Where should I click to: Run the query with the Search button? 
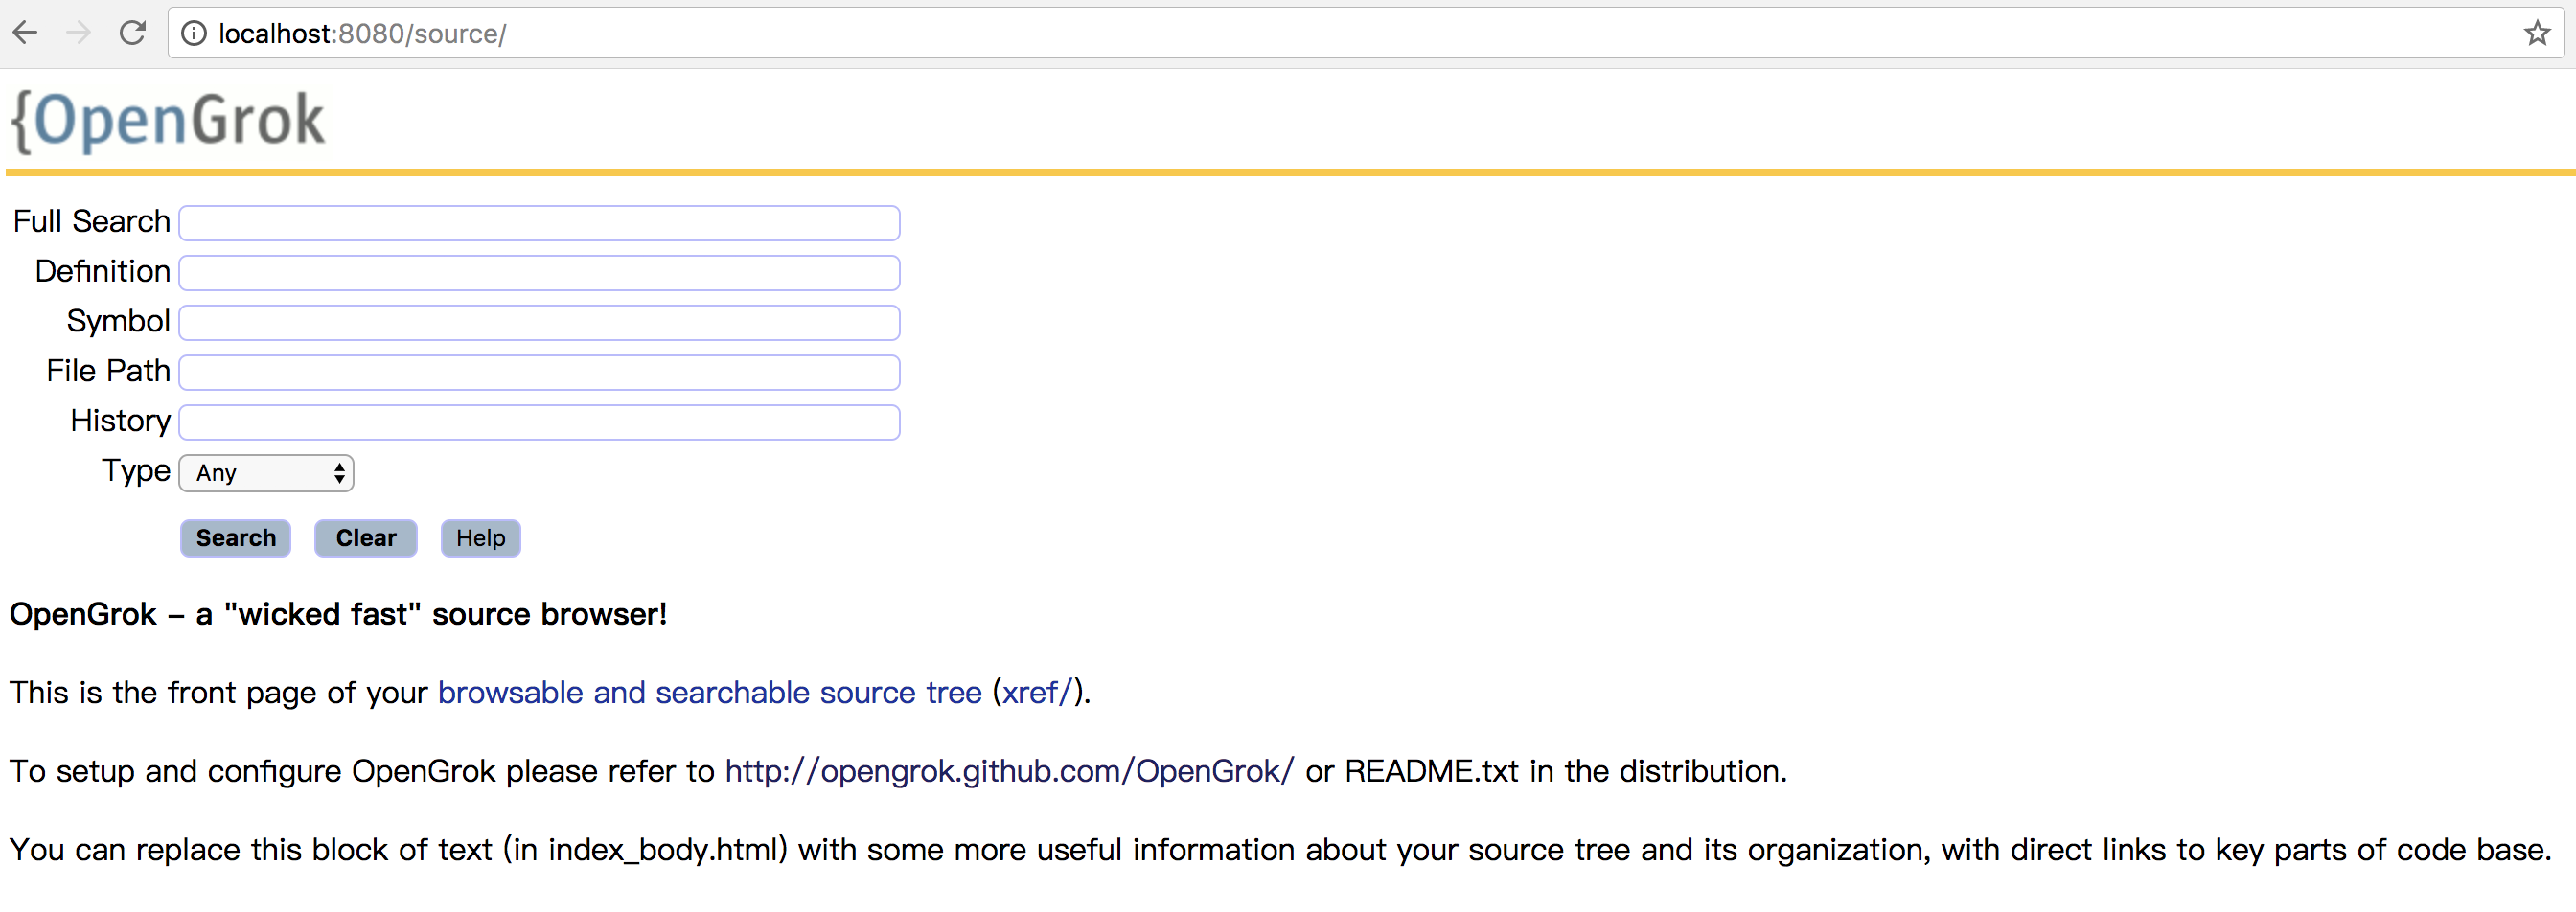[235, 539]
